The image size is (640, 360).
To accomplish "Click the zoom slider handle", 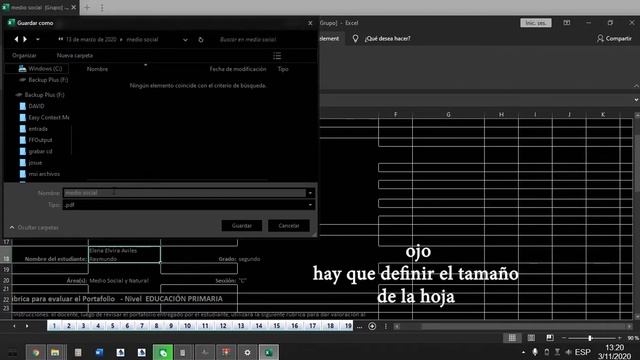I will (x=590, y=338).
